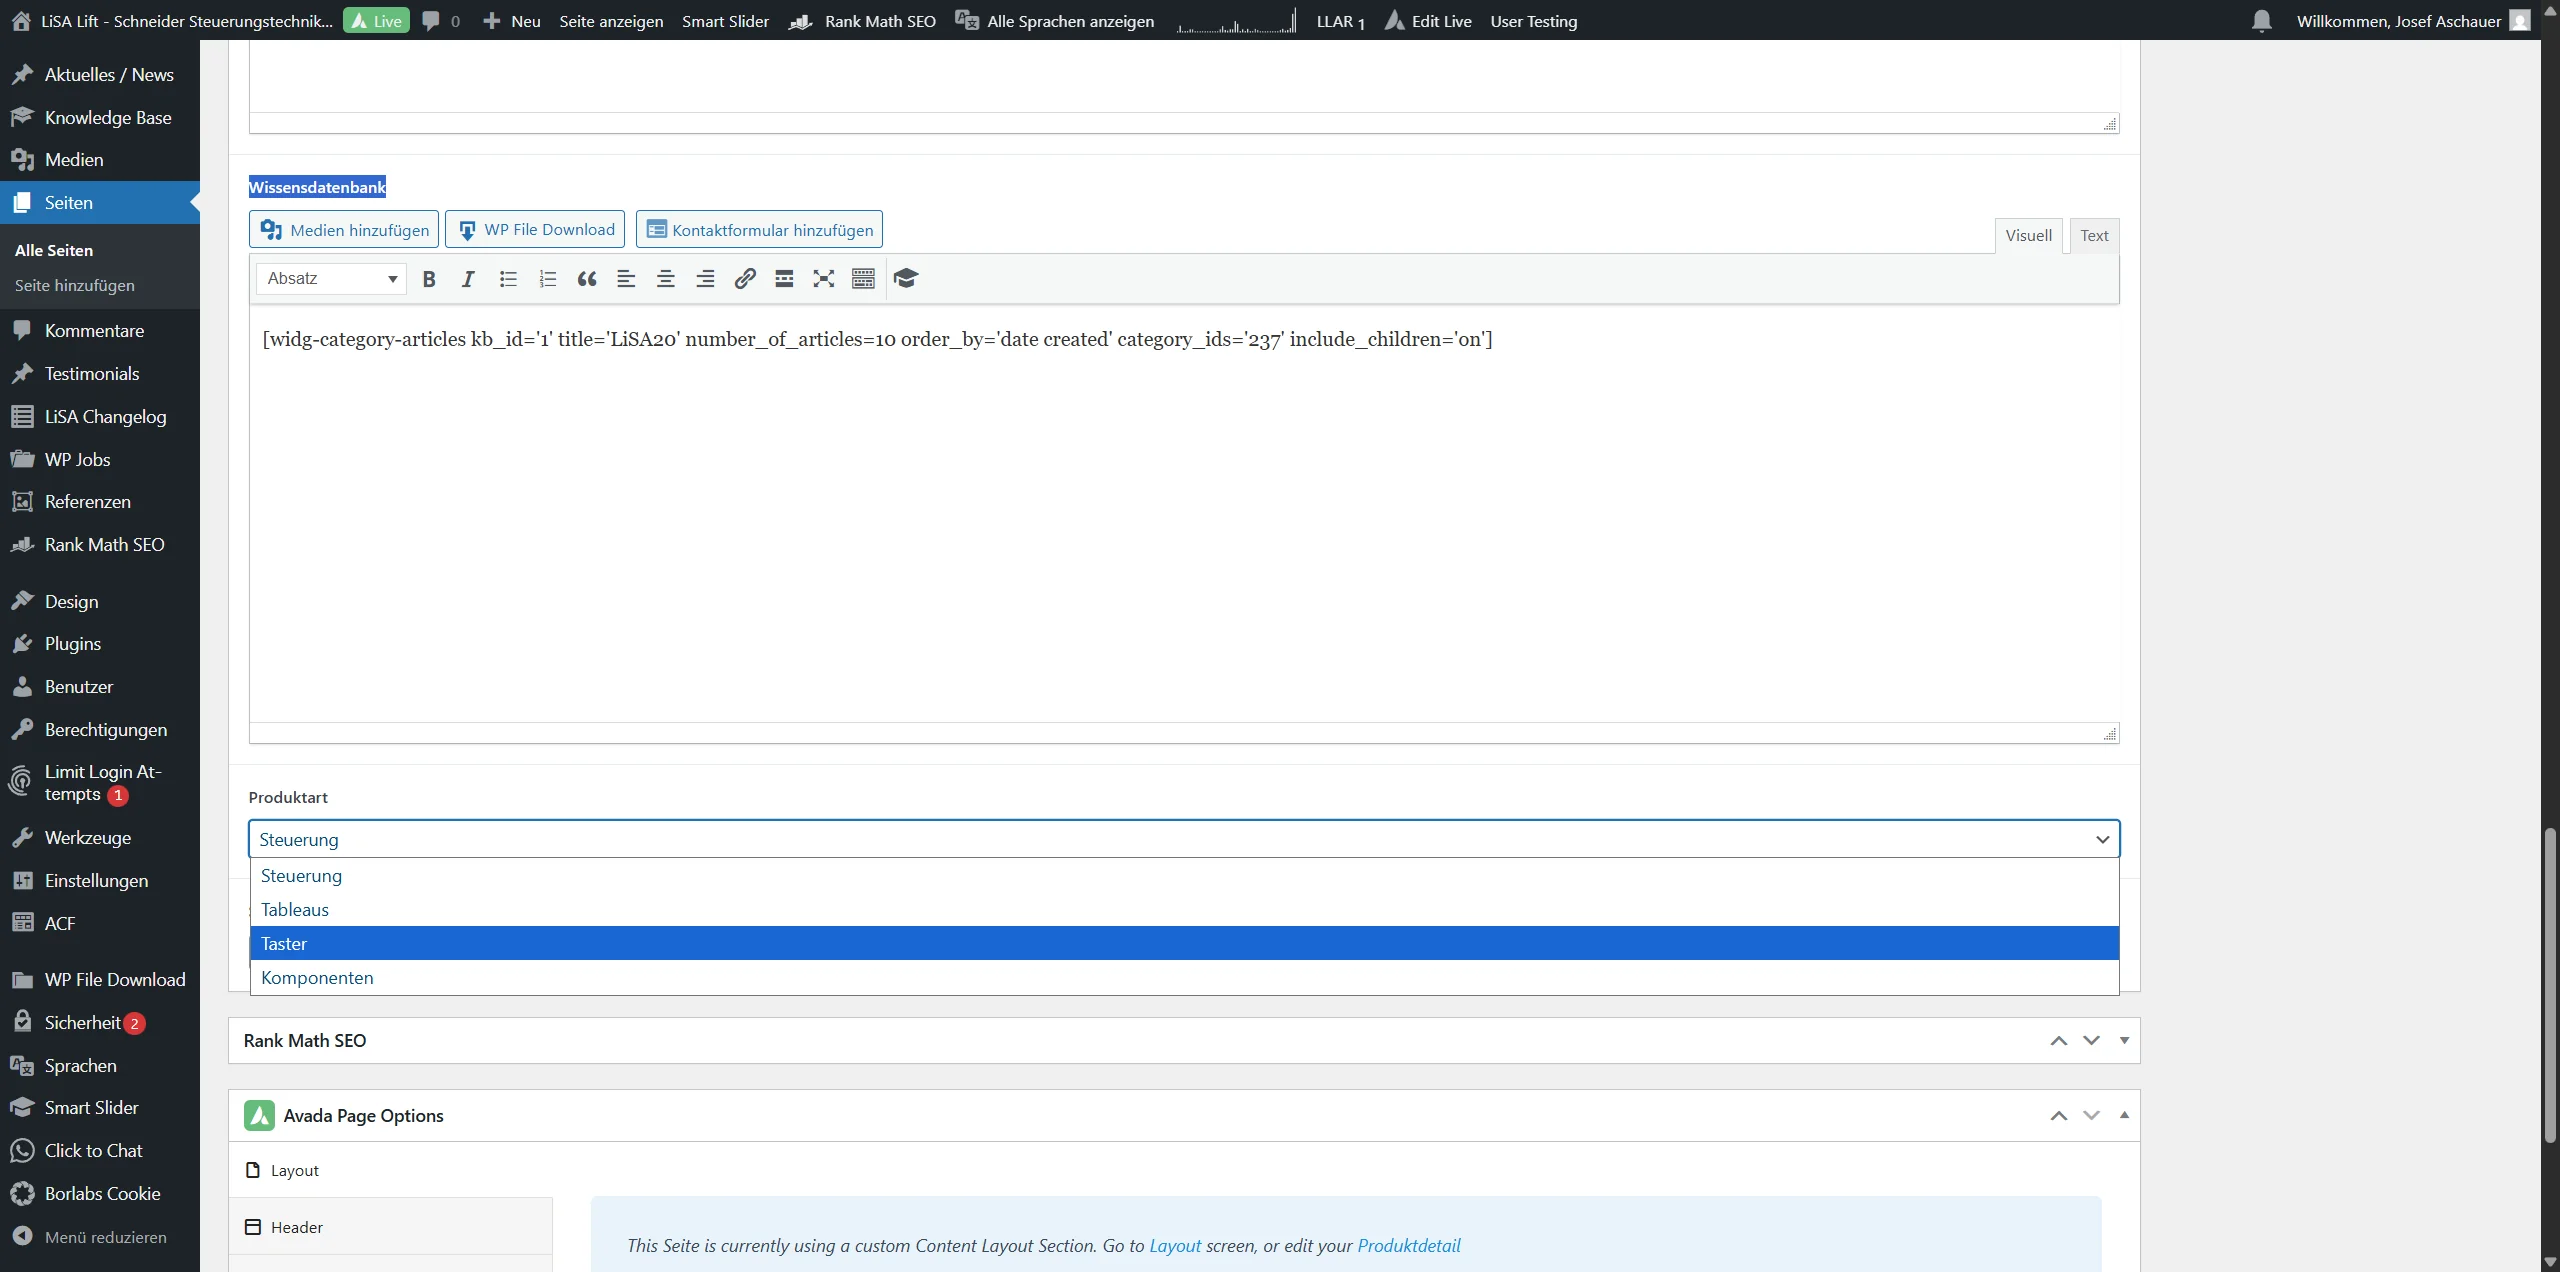The image size is (2560, 1272).
Task: Click the Medien hinzufügen button
Action: click(344, 230)
